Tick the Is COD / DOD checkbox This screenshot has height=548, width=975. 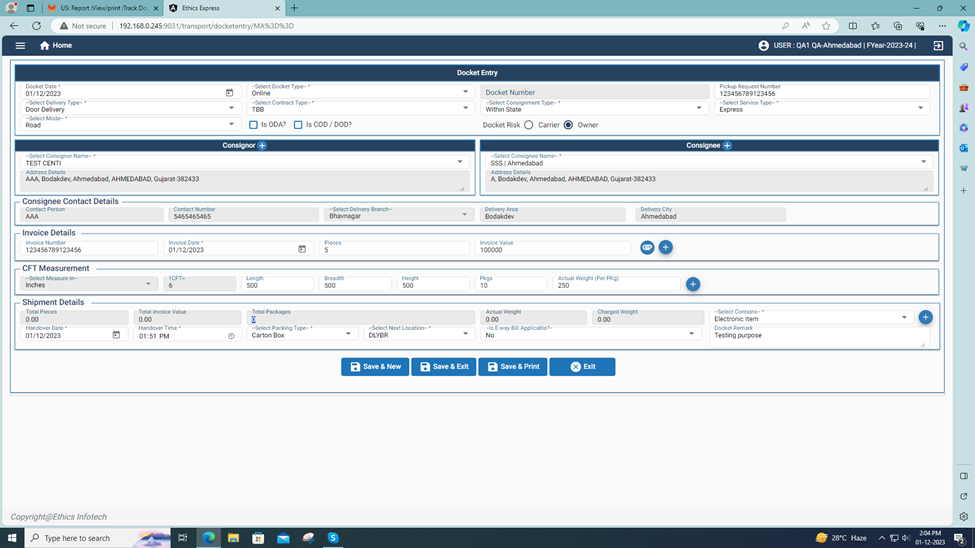(x=298, y=125)
